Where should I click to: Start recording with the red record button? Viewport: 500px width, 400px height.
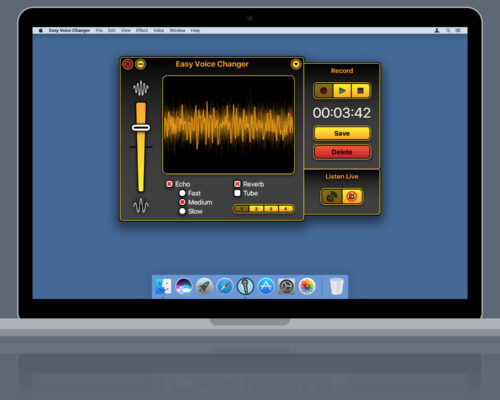click(x=323, y=91)
